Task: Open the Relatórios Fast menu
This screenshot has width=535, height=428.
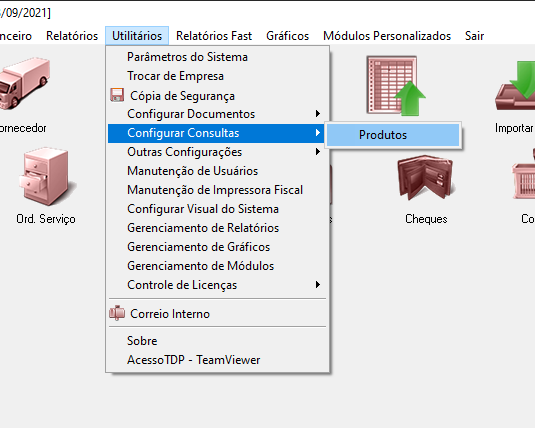Action: (x=214, y=36)
